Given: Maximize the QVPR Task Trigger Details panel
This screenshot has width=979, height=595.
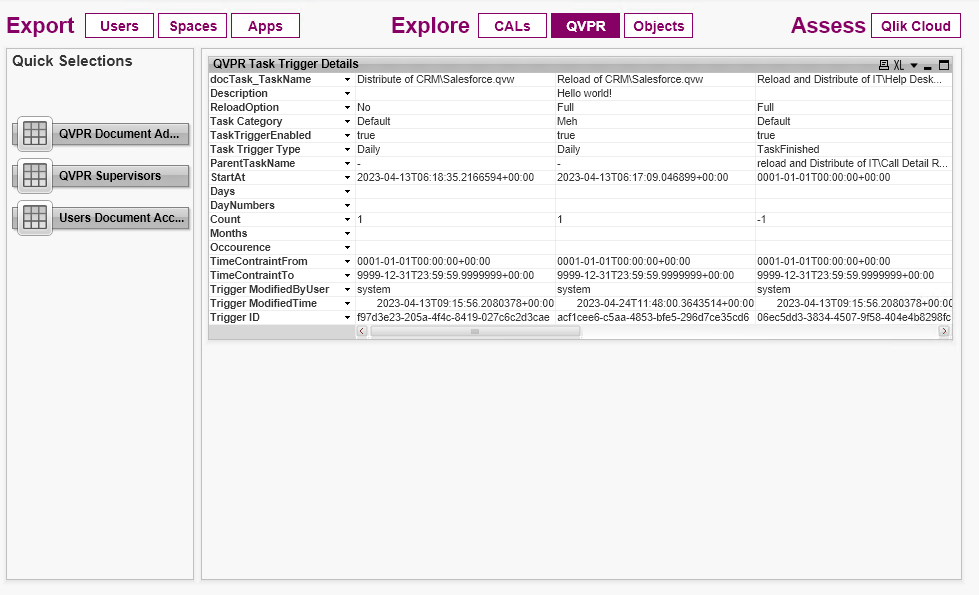Looking at the screenshot, I should click(x=943, y=65).
